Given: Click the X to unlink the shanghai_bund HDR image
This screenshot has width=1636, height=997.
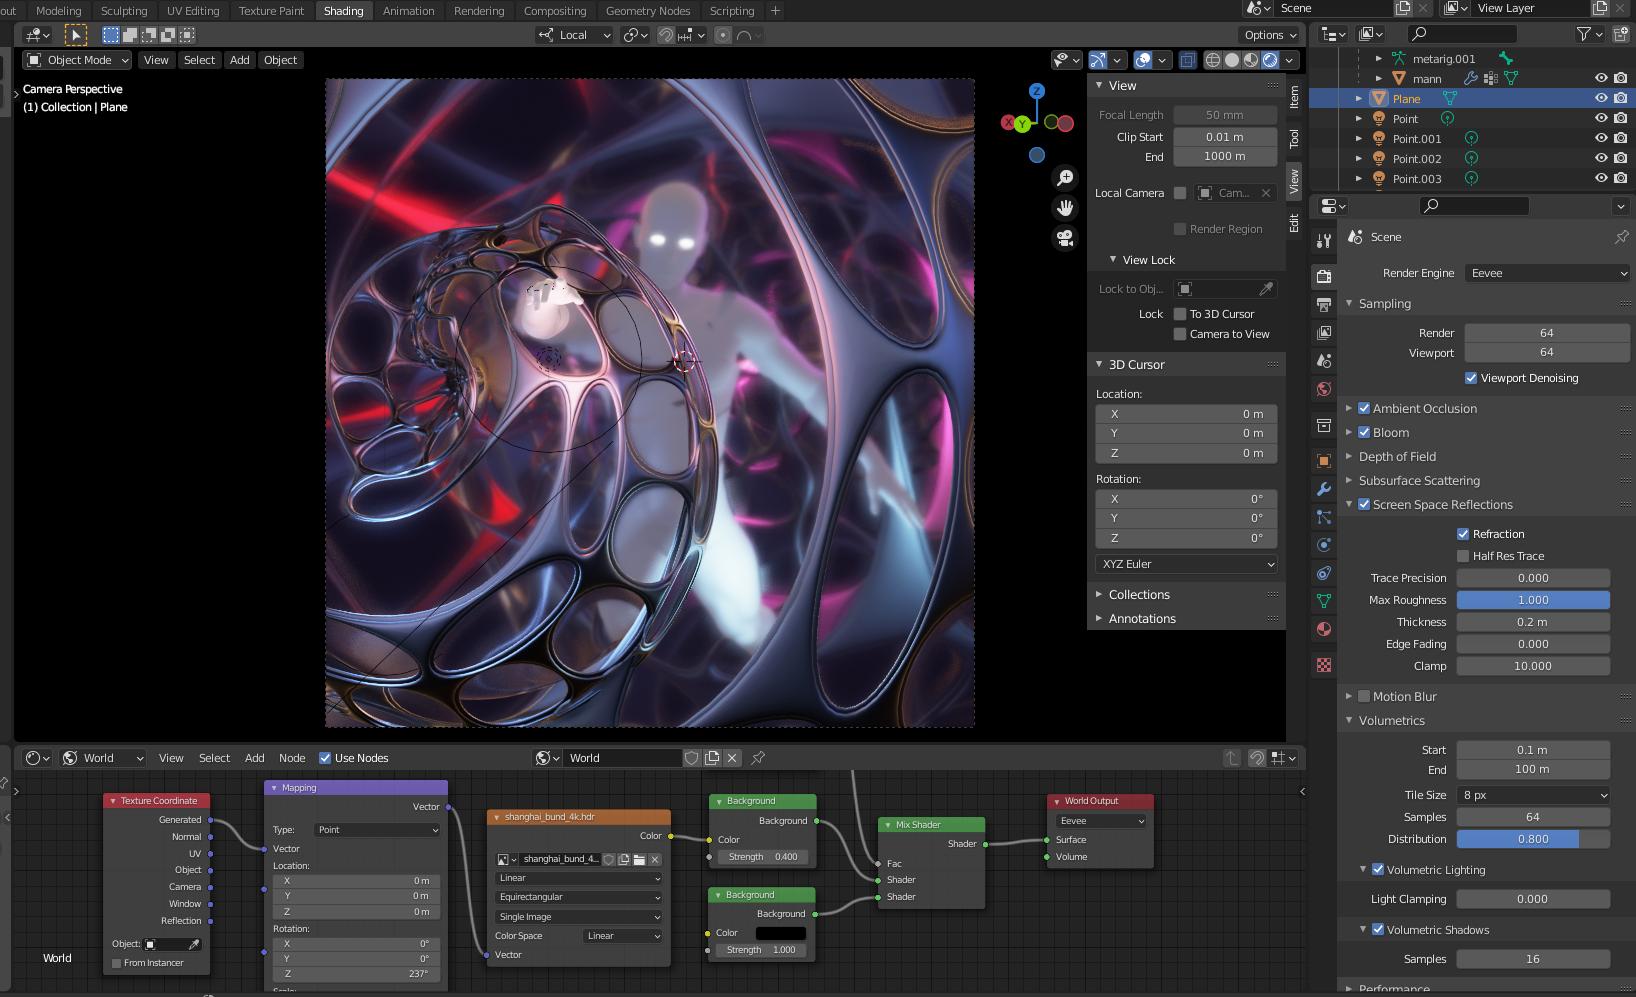Looking at the screenshot, I should pyautogui.click(x=655, y=859).
